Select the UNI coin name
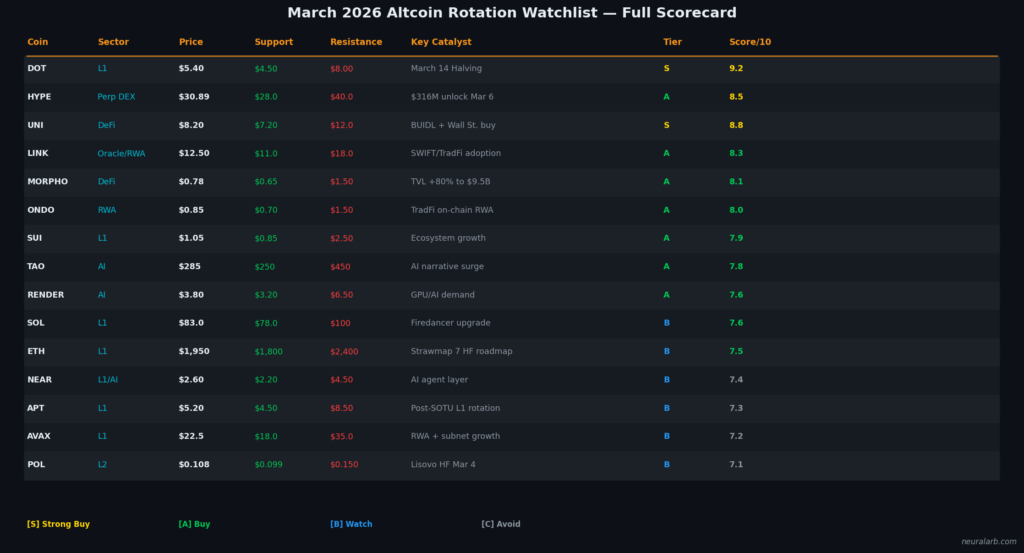 (x=35, y=125)
